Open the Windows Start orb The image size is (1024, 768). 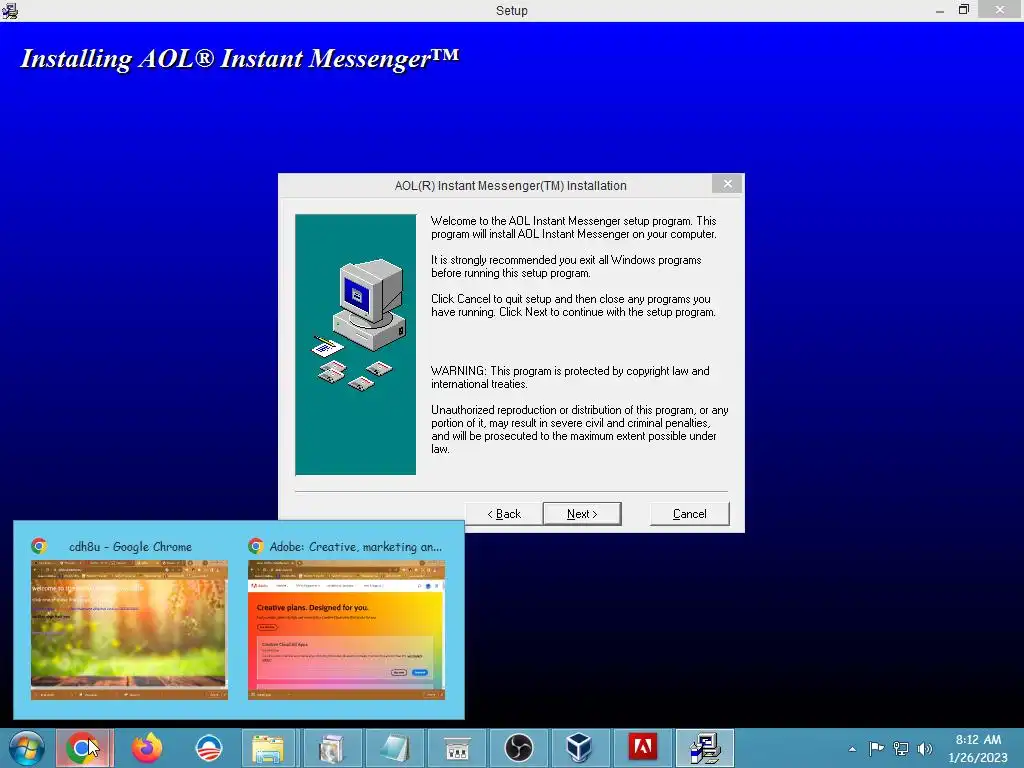26,748
